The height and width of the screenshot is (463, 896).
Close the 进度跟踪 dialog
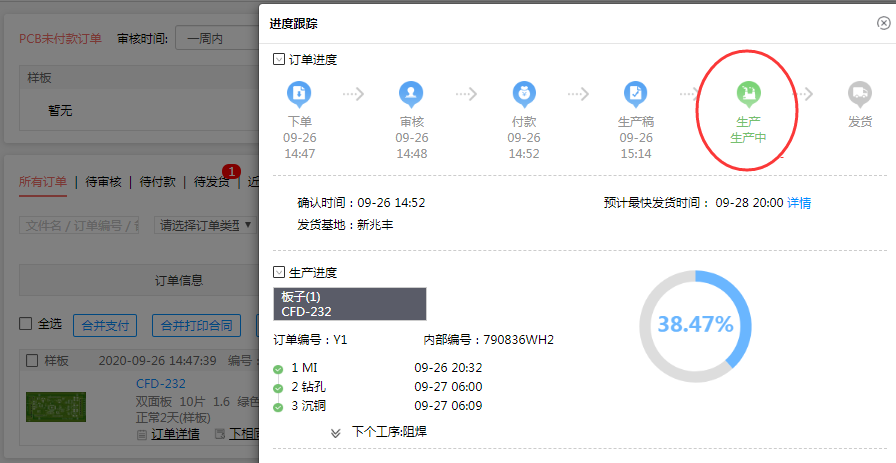coord(883,23)
